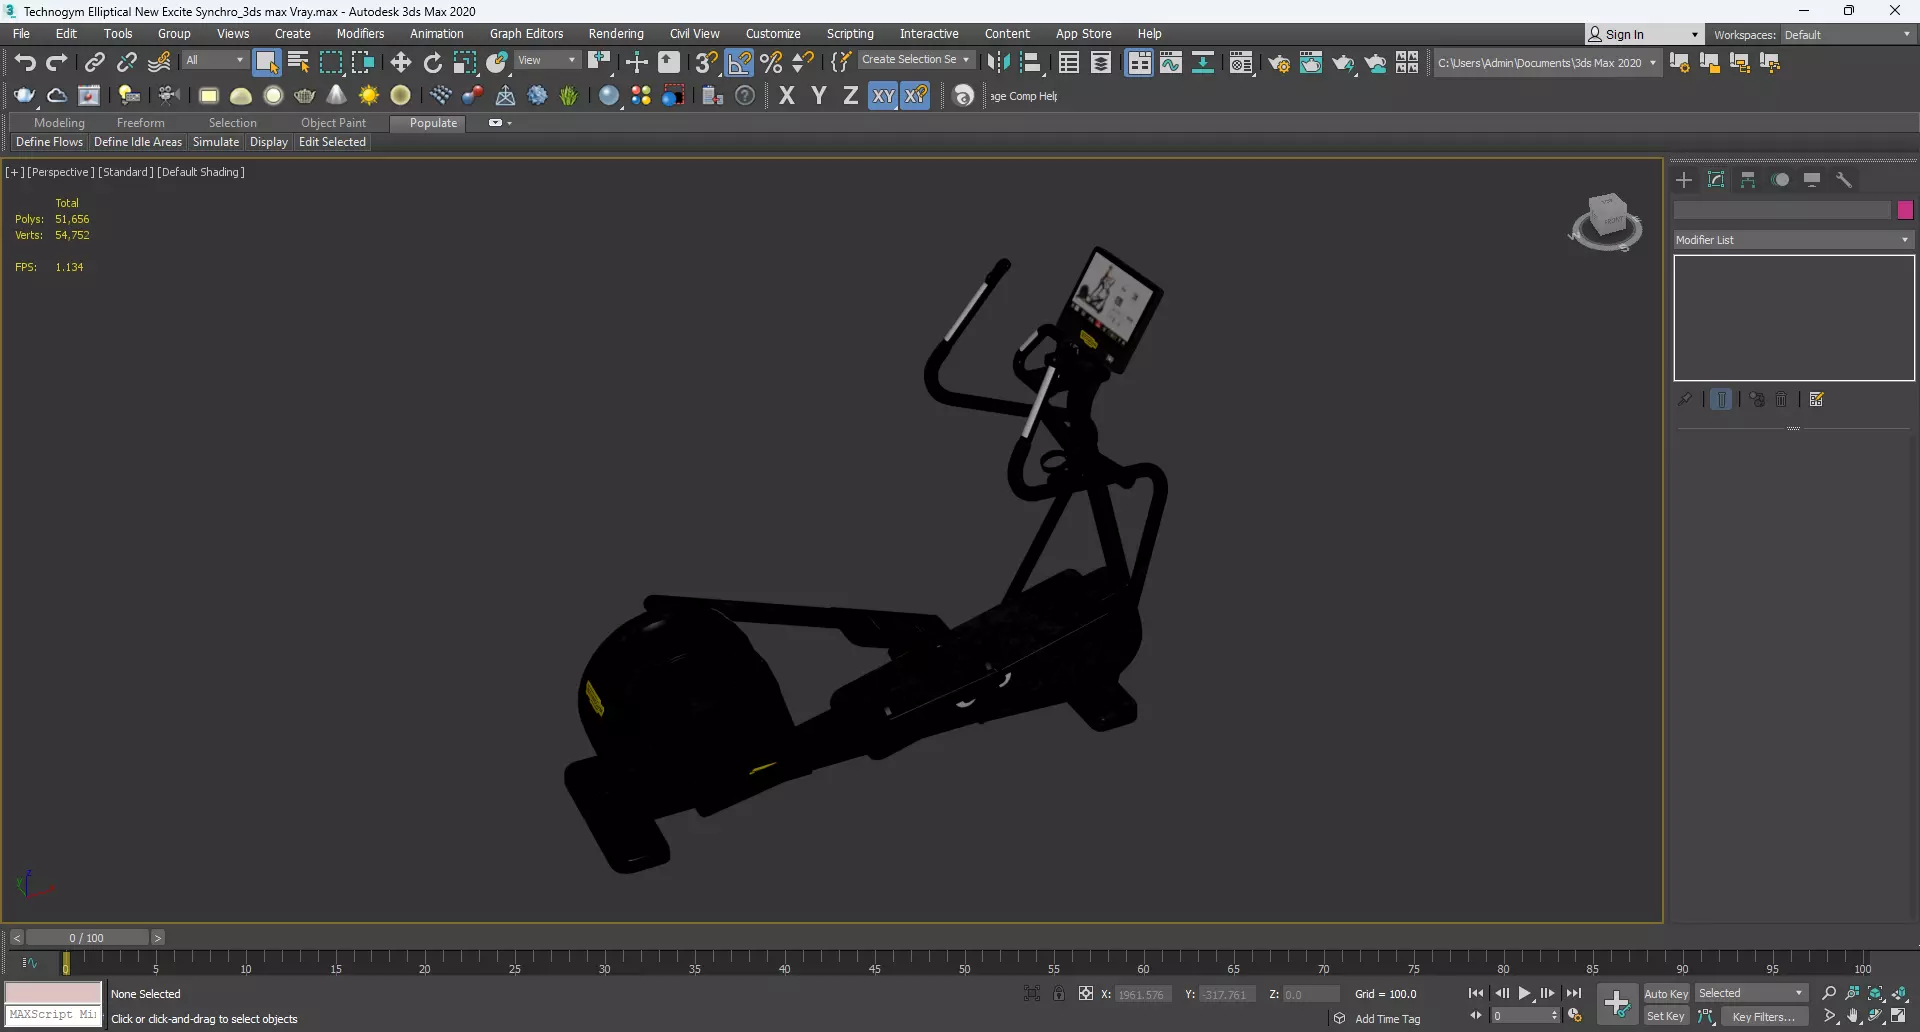Open the View reference coordinate dropdown
Screen dimensions: 1920x1032
(x=546, y=60)
